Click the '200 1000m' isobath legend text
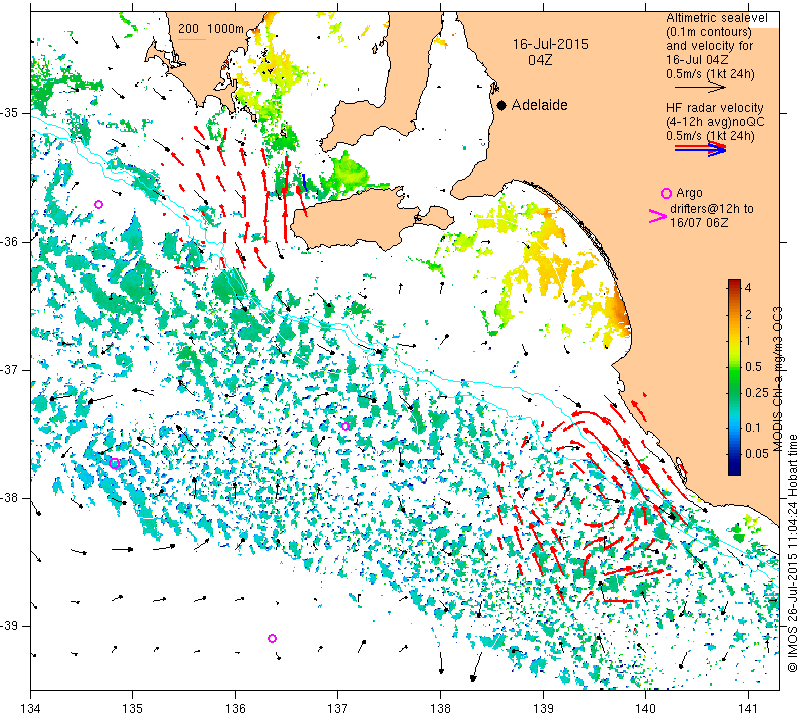 point(211,29)
